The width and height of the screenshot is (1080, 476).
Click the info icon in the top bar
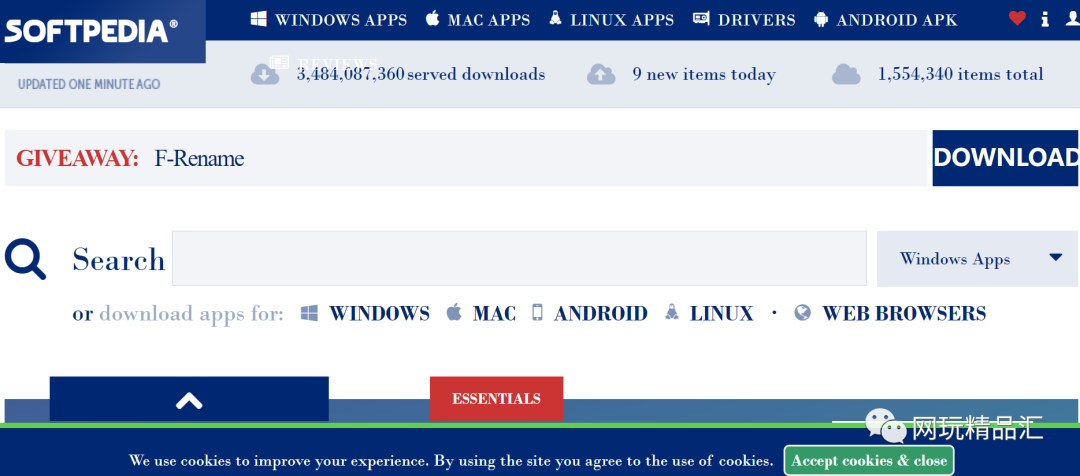(1046, 19)
